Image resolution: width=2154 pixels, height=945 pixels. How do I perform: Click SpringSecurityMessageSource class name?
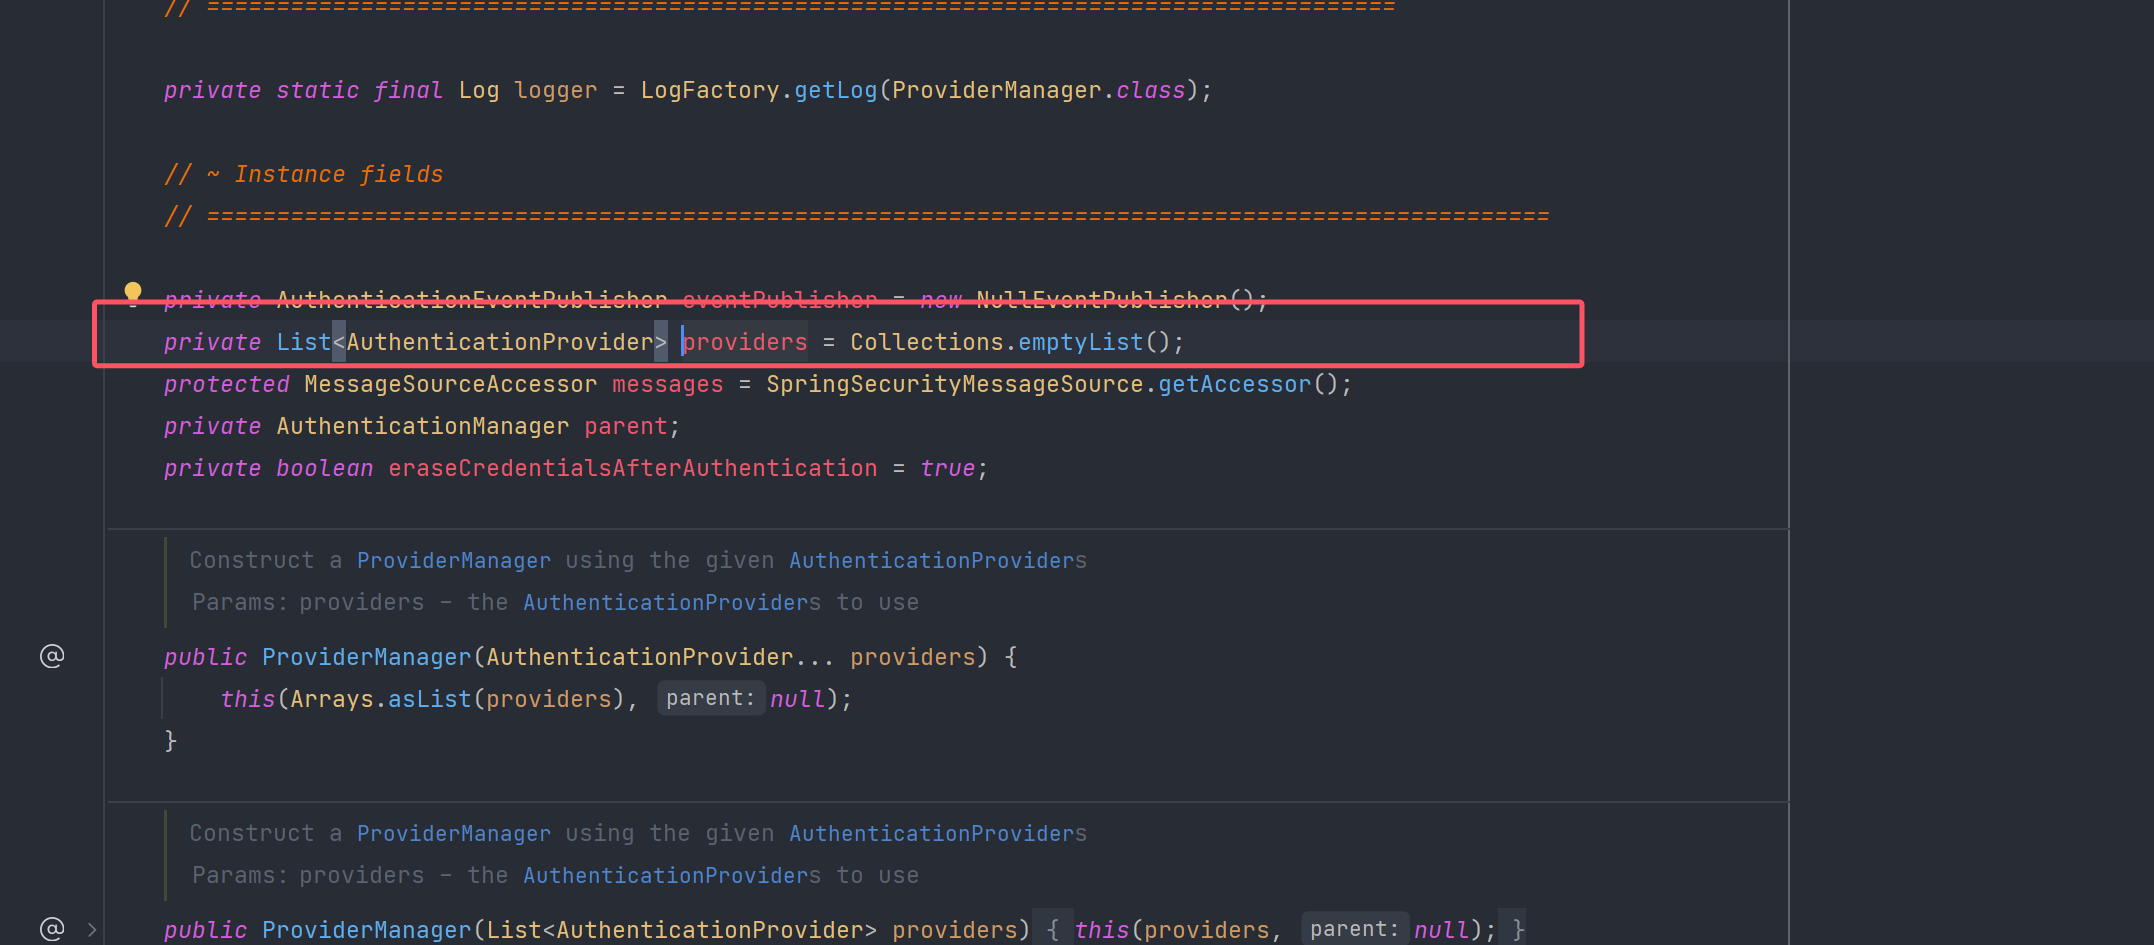click(955, 384)
